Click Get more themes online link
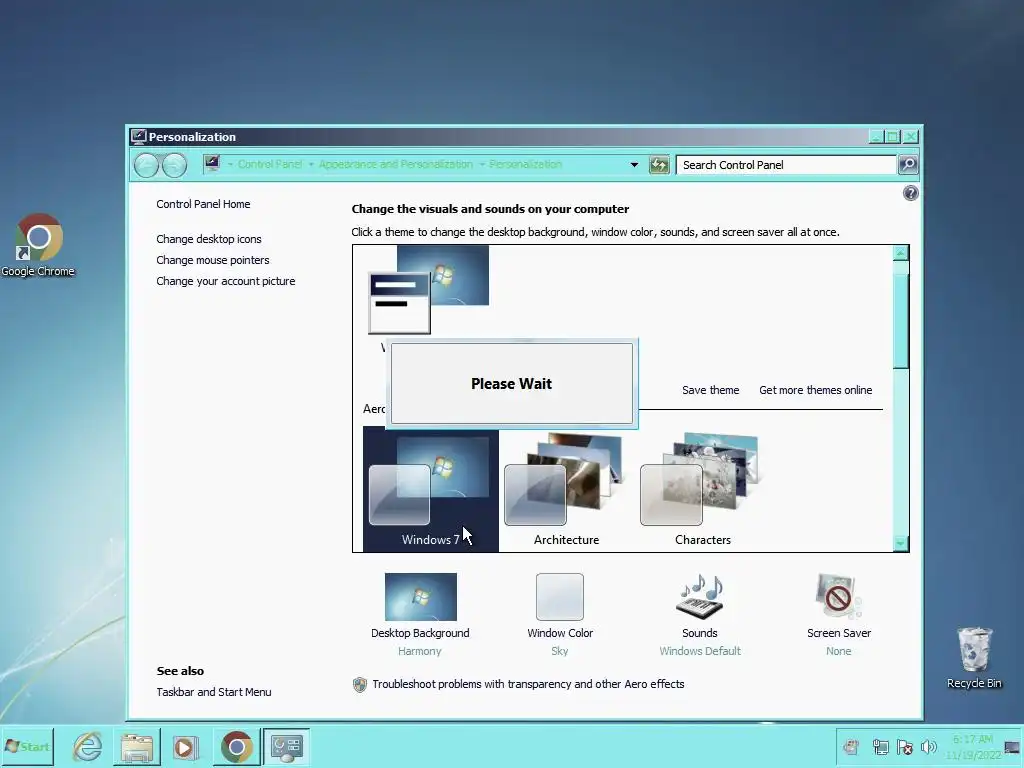 pyautogui.click(x=815, y=390)
